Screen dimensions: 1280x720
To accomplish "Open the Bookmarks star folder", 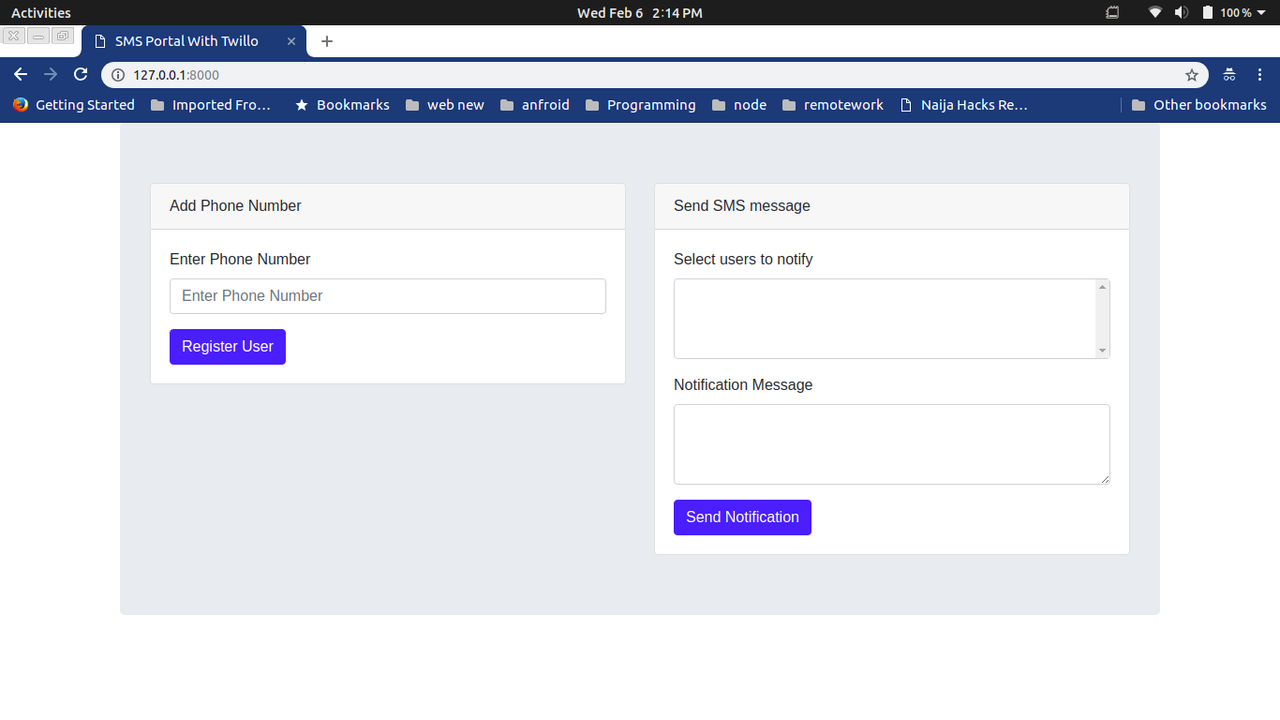I will pos(342,105).
